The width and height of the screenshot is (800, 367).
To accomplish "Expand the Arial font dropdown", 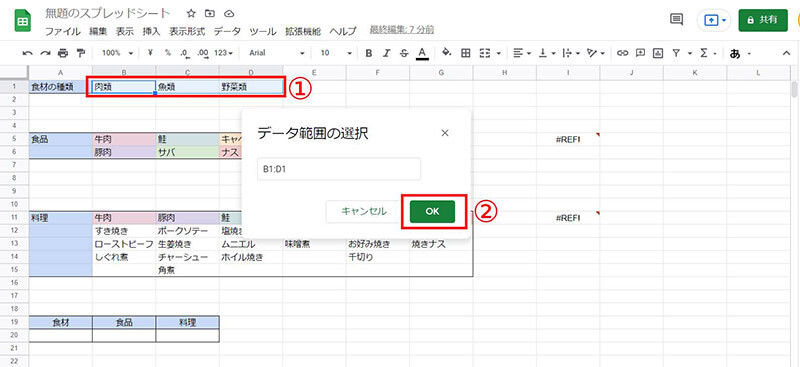I will tap(277, 53).
